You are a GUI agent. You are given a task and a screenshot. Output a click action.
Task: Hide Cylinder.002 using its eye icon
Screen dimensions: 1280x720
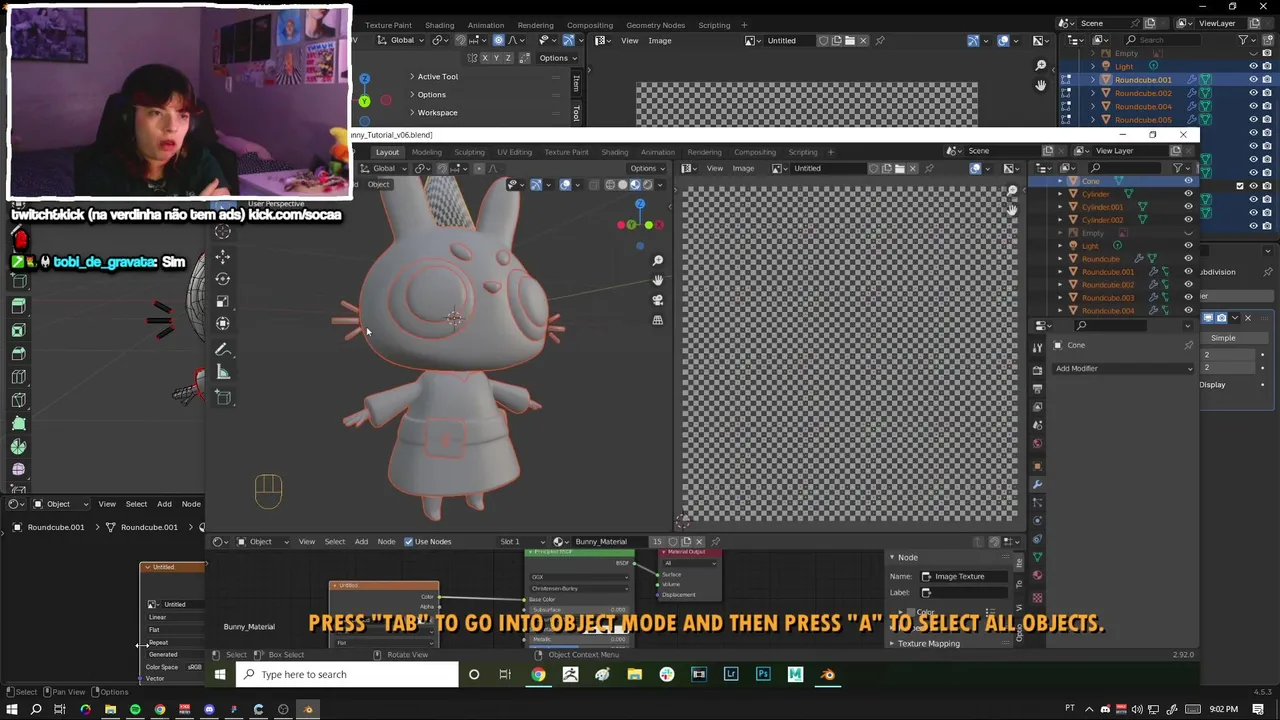(x=1188, y=220)
